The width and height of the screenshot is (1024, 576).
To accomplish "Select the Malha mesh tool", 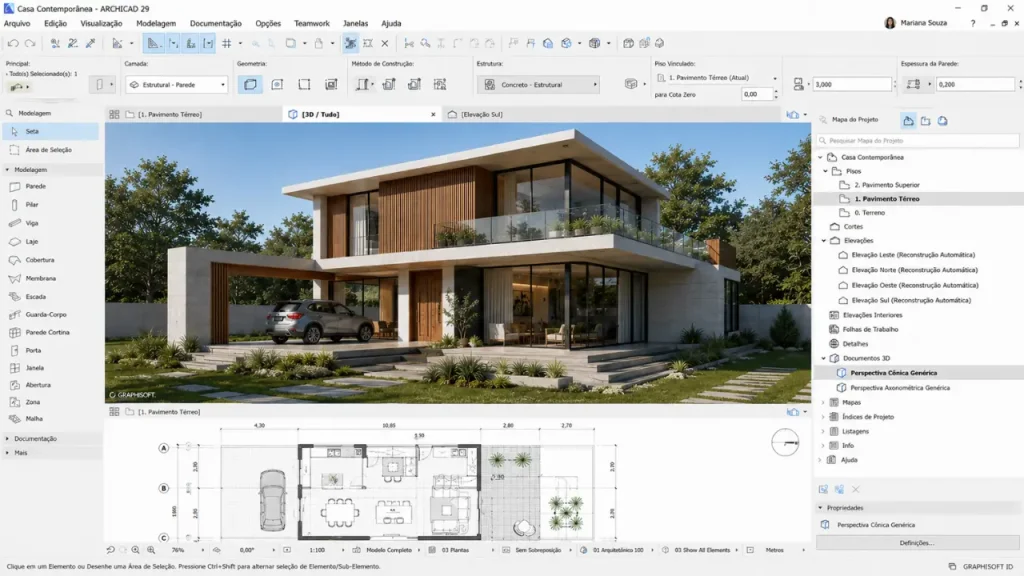I will 34,419.
